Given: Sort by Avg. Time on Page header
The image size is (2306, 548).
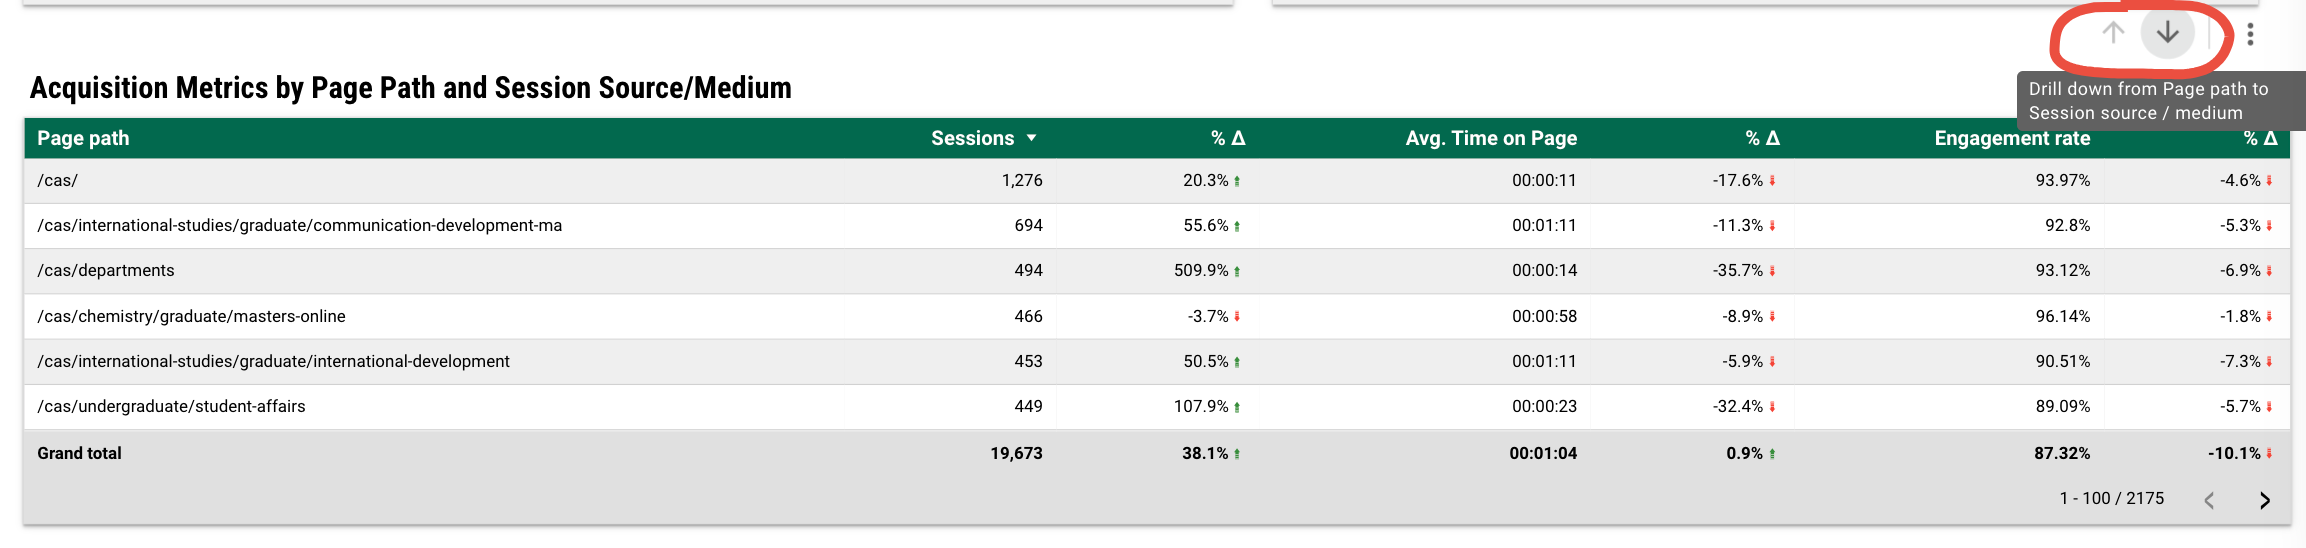Looking at the screenshot, I should pos(1490,138).
